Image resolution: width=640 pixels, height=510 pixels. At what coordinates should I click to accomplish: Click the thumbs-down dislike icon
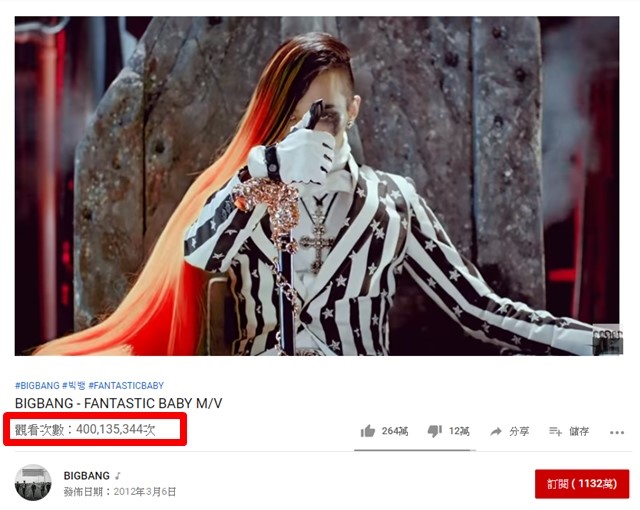tap(434, 431)
